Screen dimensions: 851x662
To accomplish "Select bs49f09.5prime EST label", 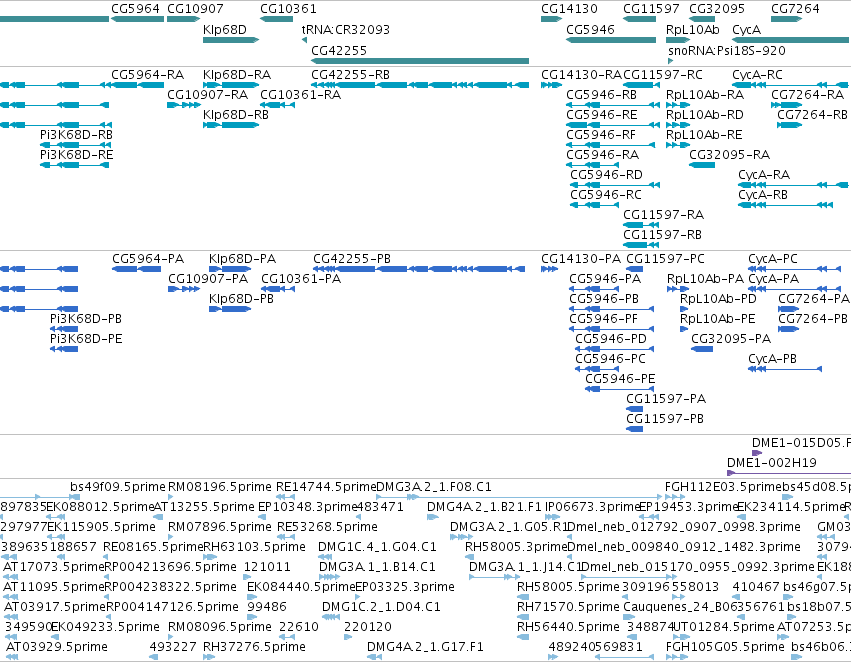I will [x=118, y=487].
